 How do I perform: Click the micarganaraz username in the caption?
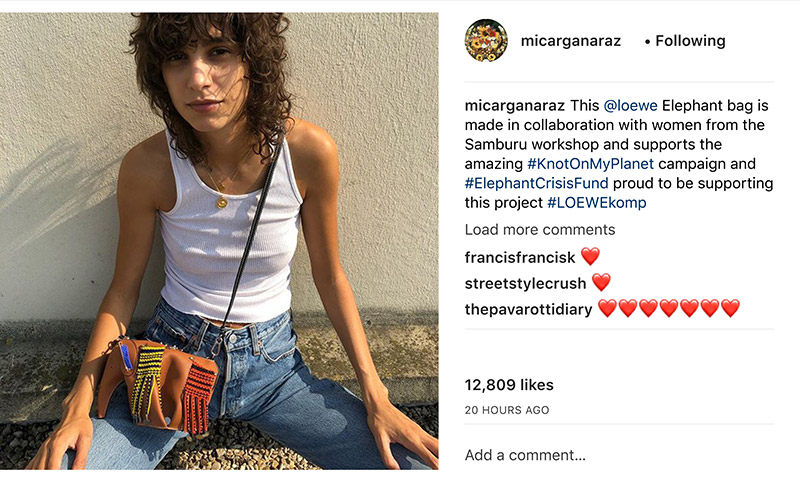coord(515,105)
